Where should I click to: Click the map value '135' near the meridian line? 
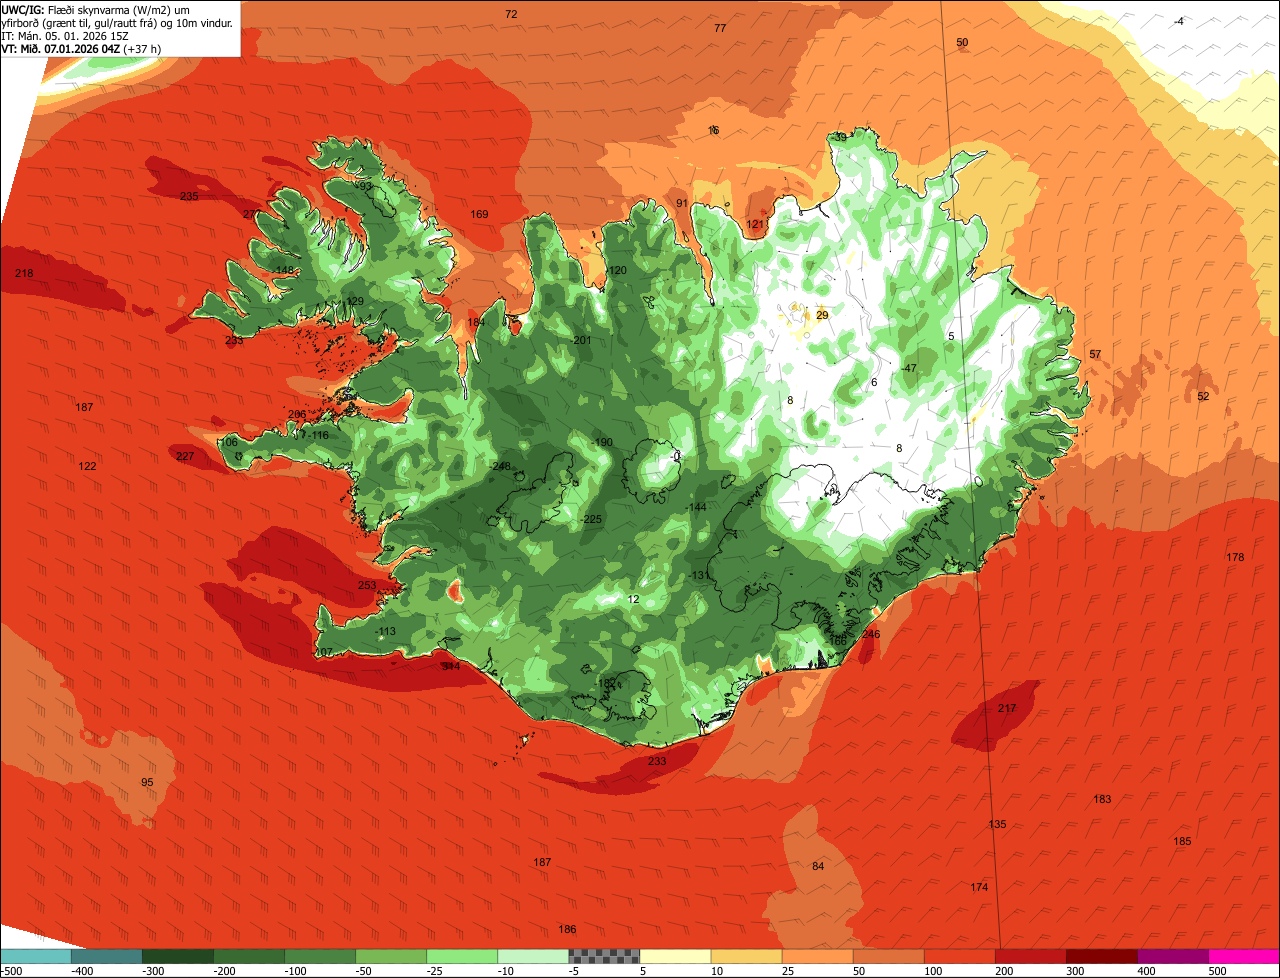click(997, 824)
